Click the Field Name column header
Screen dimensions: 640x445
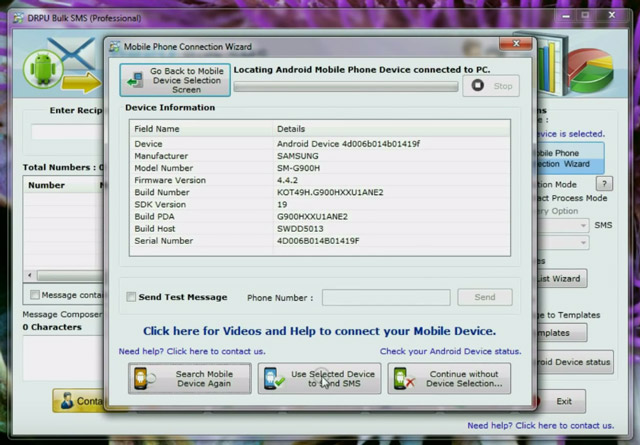pyautogui.click(x=201, y=129)
